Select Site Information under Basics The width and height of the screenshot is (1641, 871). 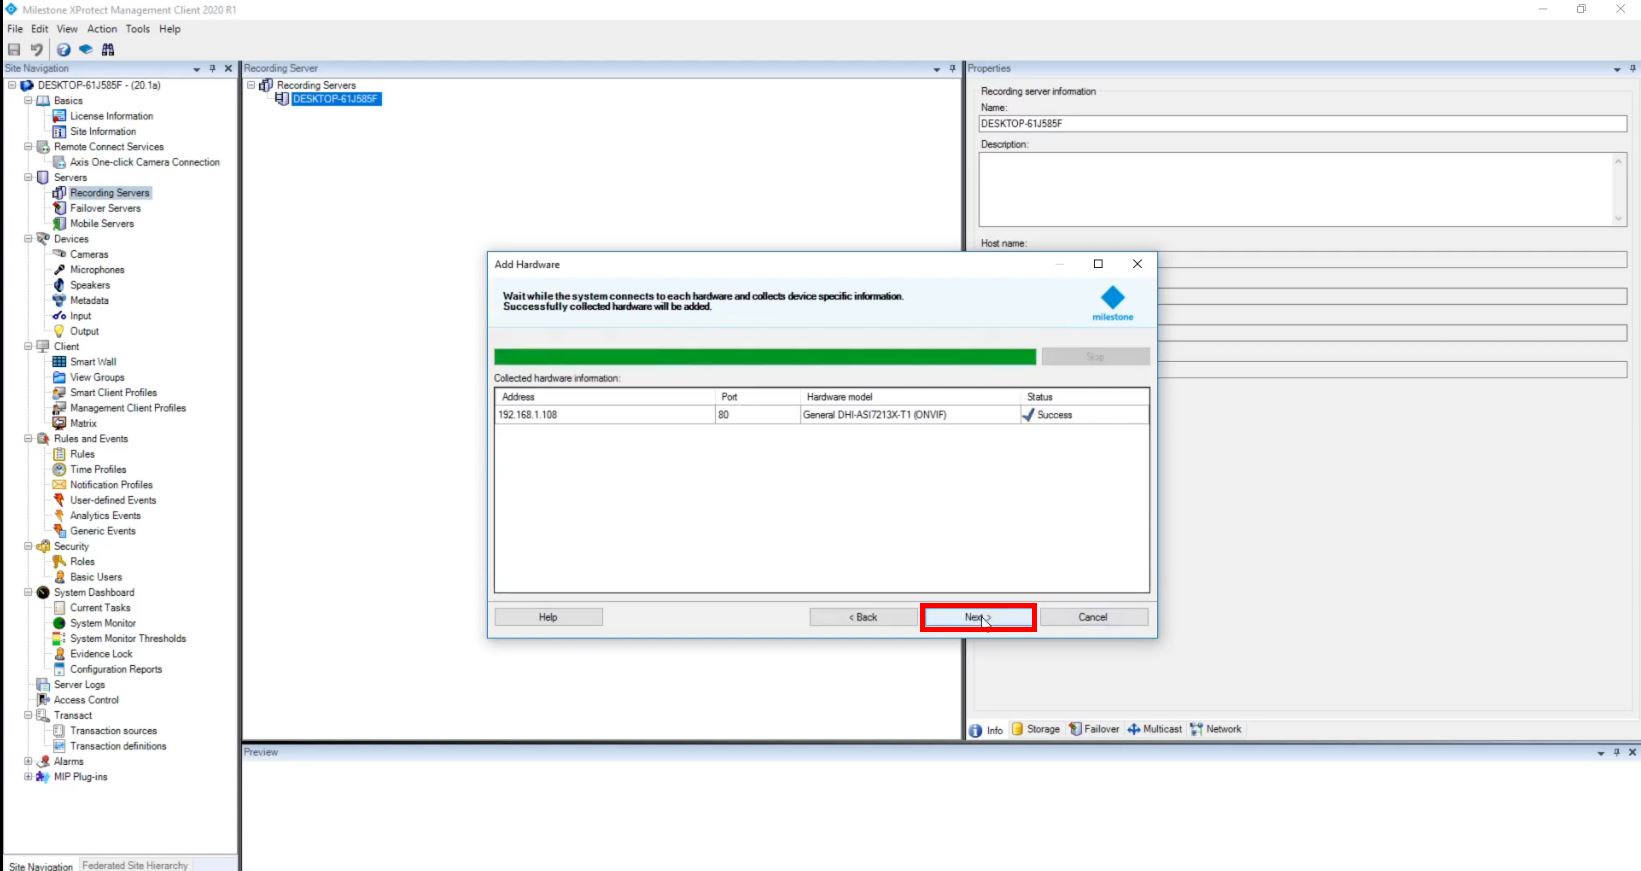pos(103,131)
